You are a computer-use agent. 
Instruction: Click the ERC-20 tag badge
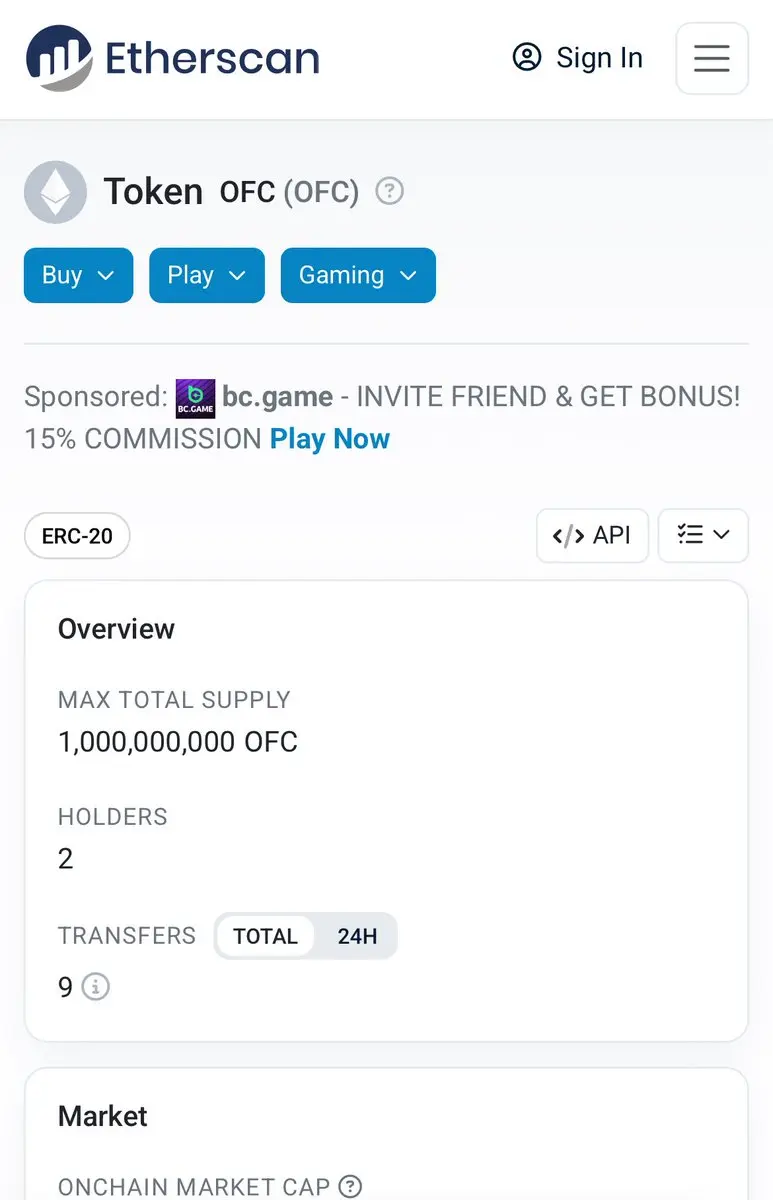coord(77,536)
